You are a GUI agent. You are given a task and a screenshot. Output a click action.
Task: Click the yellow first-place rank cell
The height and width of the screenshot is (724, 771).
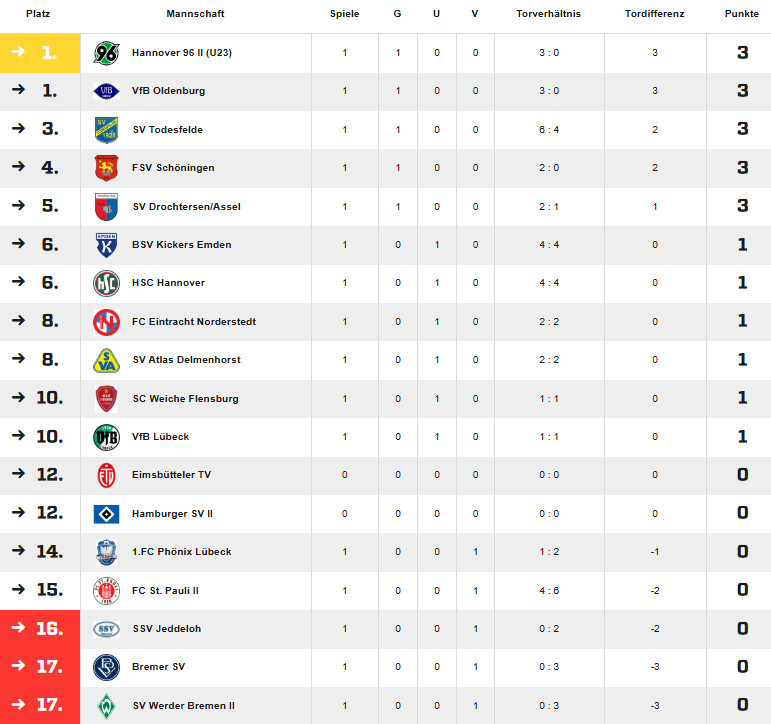pos(40,53)
